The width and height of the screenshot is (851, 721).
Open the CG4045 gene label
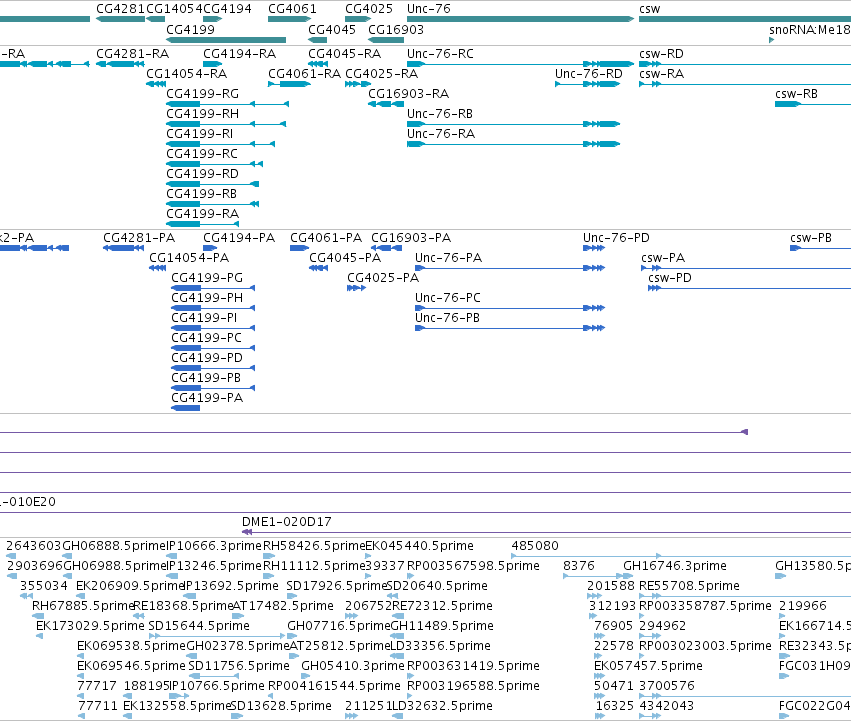pos(332,29)
